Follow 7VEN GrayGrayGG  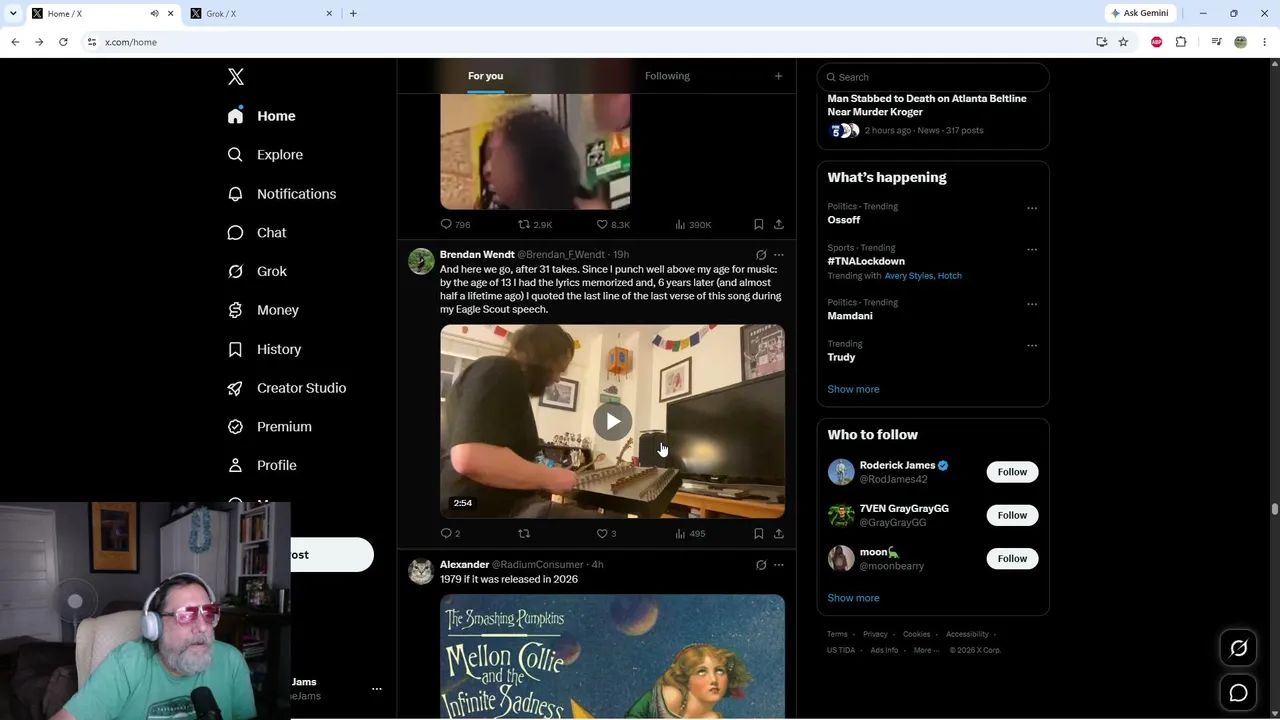(1012, 515)
